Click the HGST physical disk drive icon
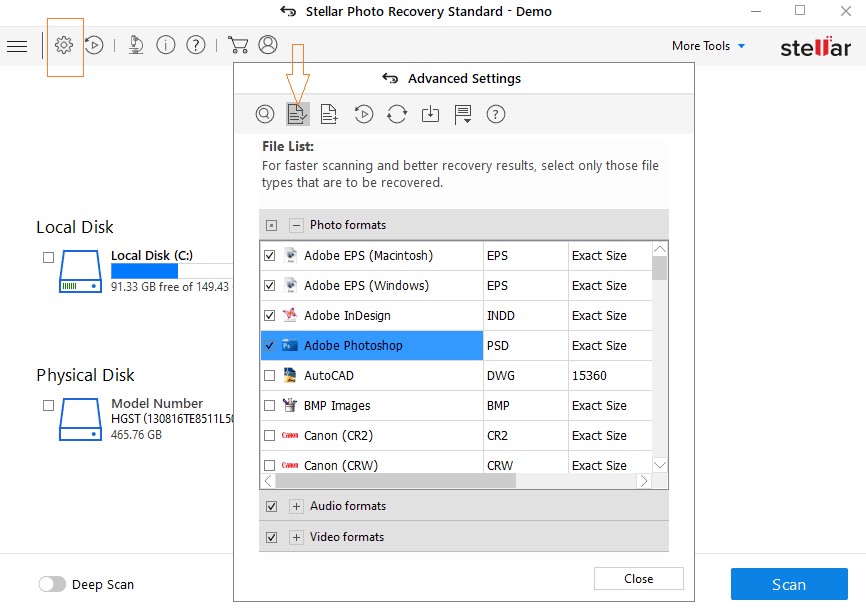Screen dimensions: 866x610 [x=81, y=419]
